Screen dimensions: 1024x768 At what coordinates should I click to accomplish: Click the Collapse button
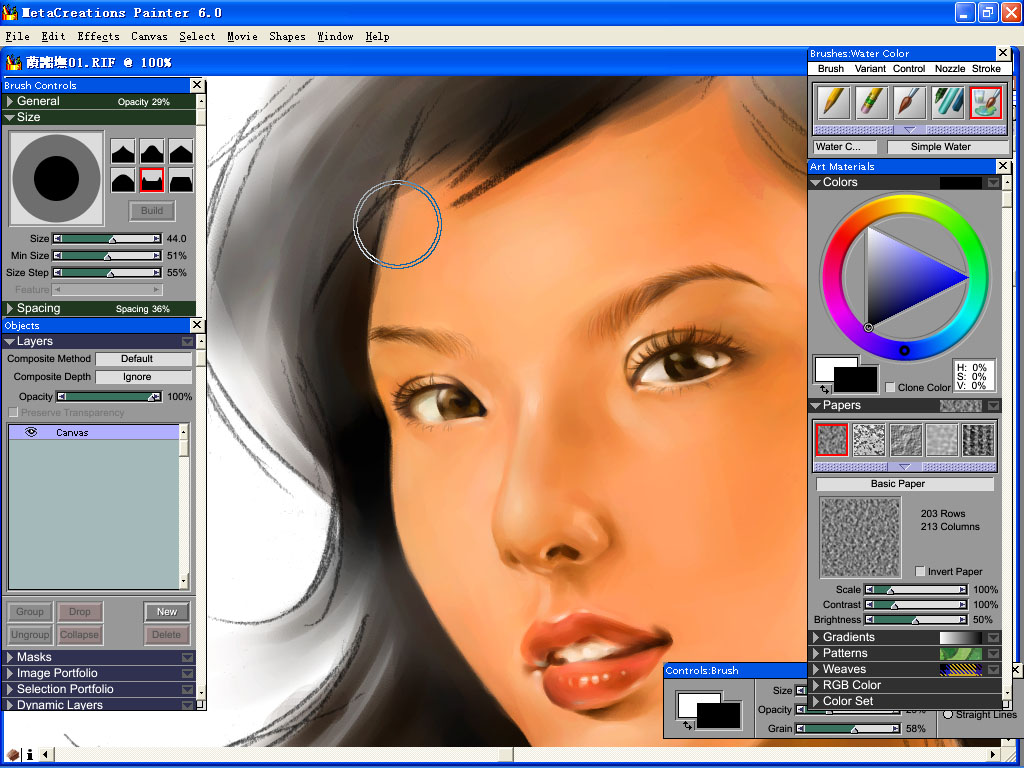[80, 635]
